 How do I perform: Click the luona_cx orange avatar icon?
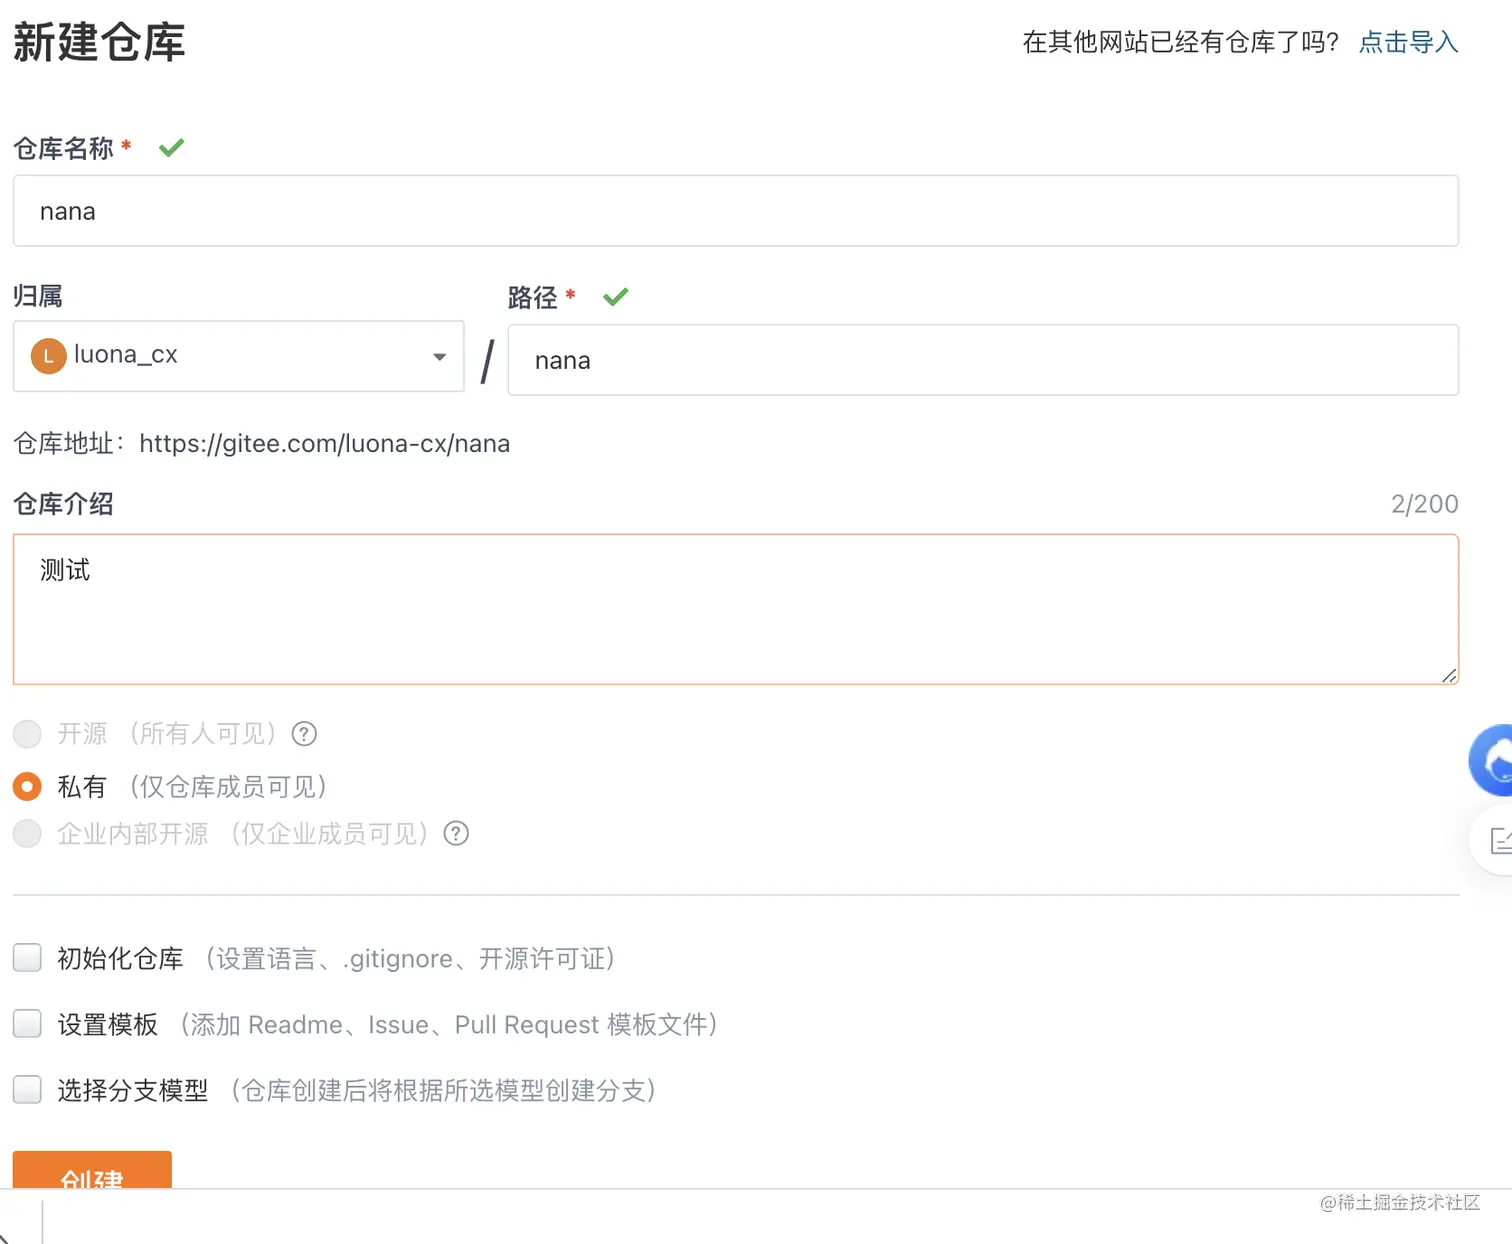tap(48, 356)
